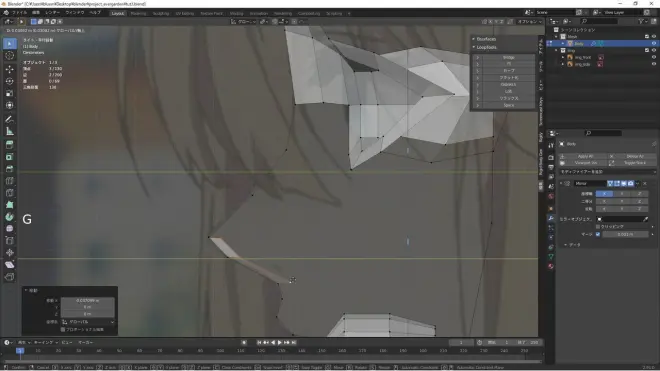This screenshot has height=371, width=660.
Task: Click the Move X value field
Action: 88,300
